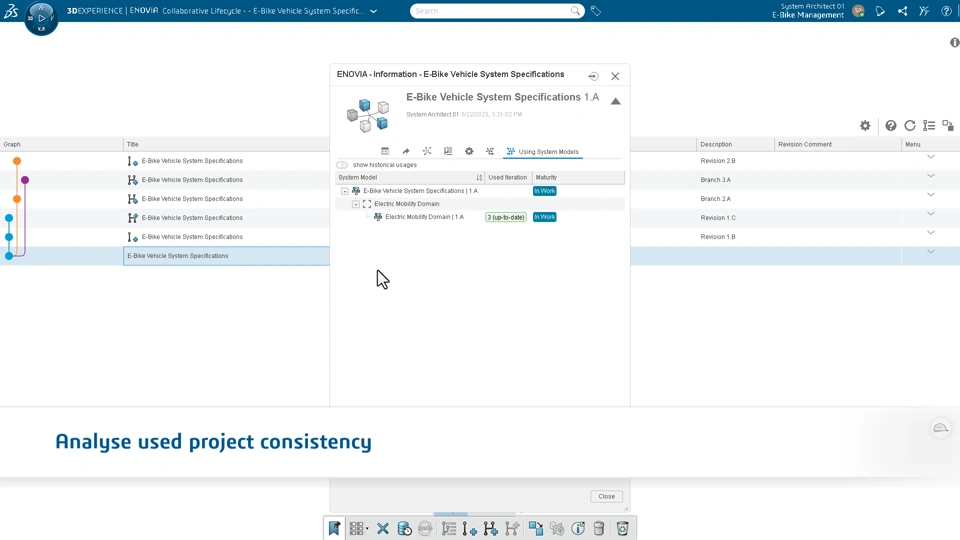960x540 pixels.
Task: Click the duplicate-lock icon near refresh
Action: click(948, 126)
